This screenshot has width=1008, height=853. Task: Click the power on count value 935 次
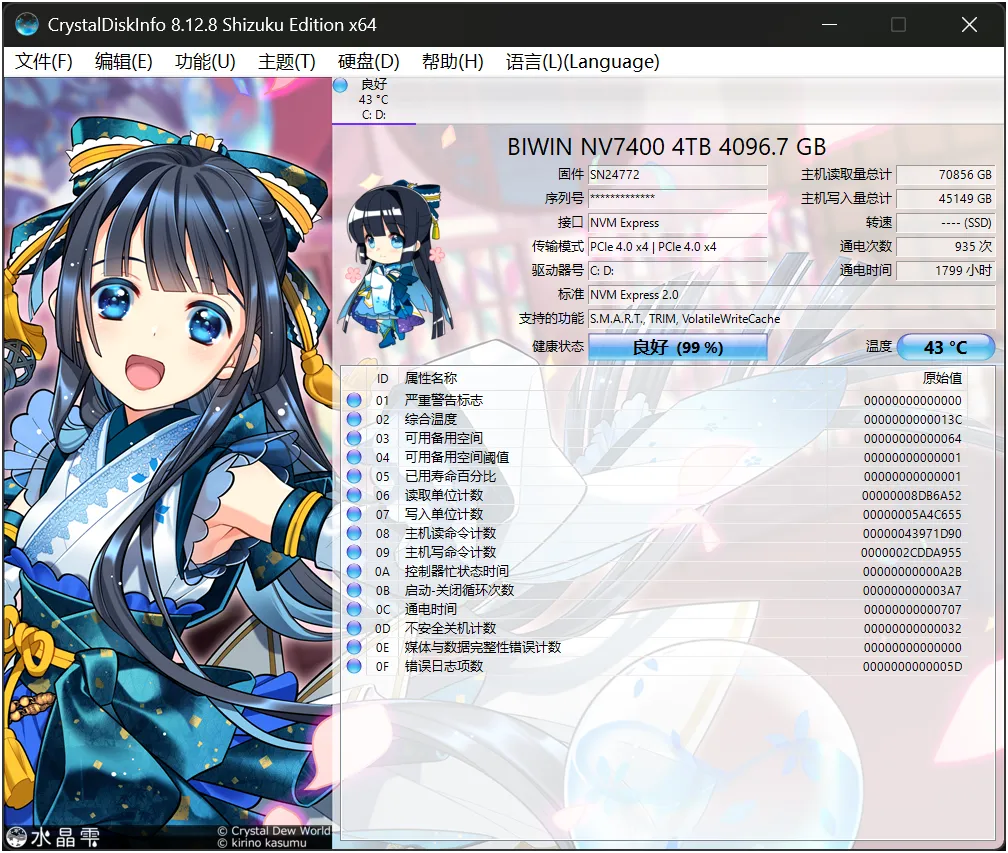coord(945,247)
